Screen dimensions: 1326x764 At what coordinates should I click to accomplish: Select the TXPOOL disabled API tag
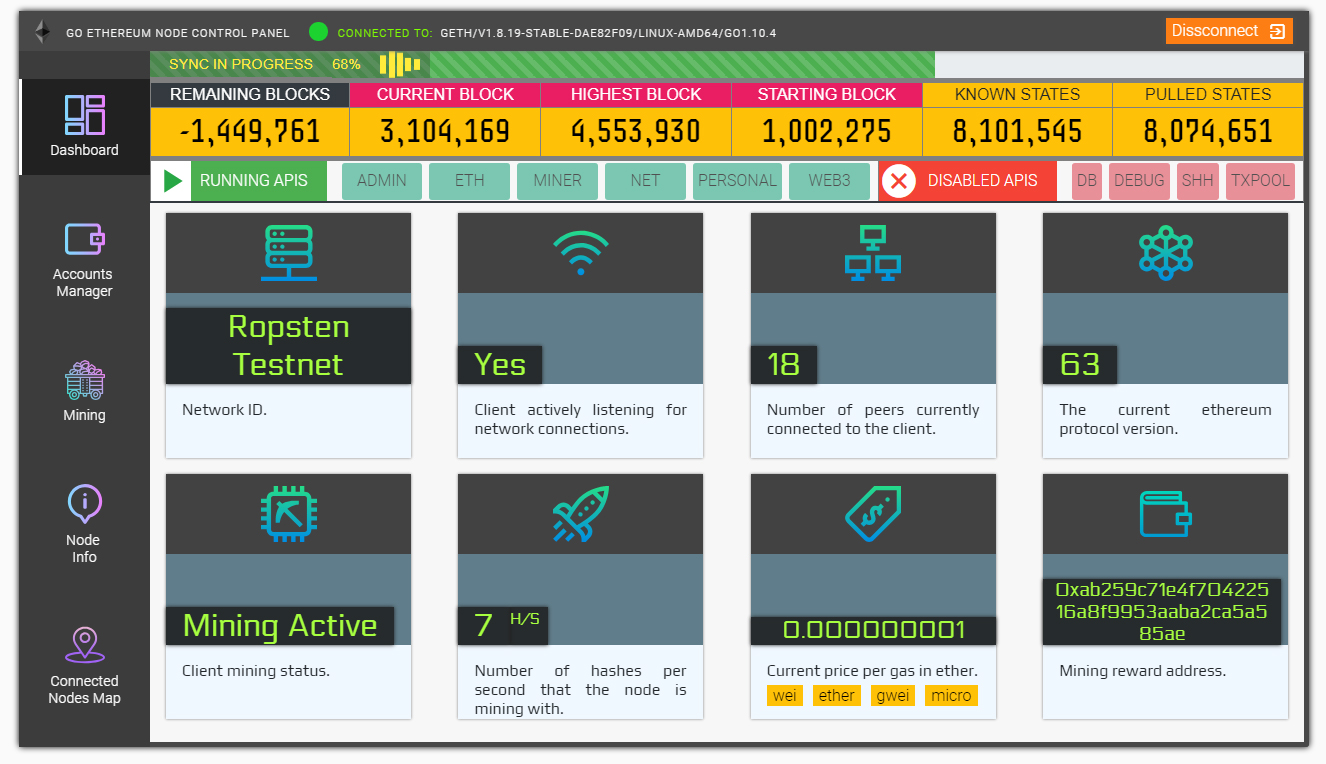tap(1260, 181)
